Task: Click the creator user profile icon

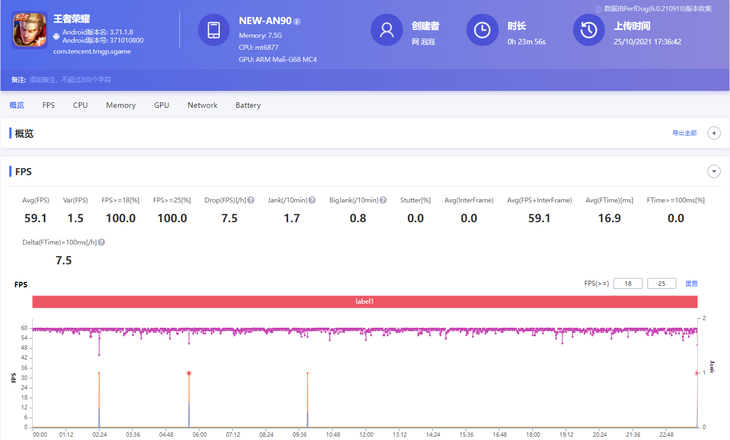Action: coord(386,30)
